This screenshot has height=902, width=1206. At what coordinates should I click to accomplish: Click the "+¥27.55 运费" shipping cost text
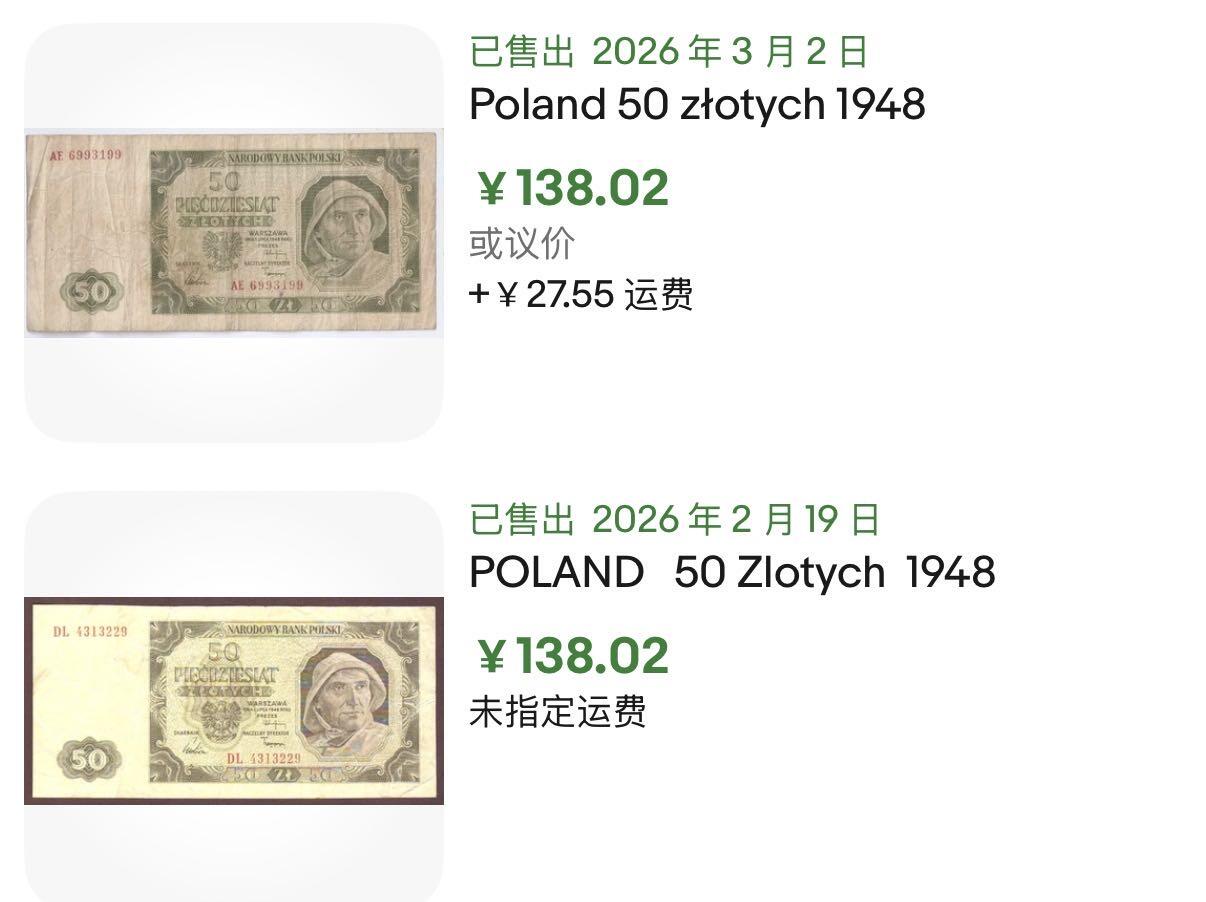[x=581, y=295]
